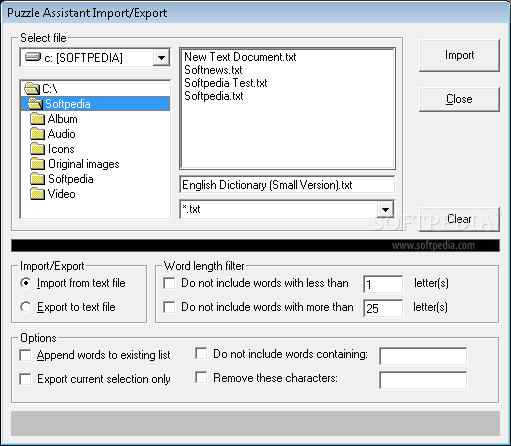511x446 pixels.
Task: Click the Original images folder icon
Action: pos(37,164)
